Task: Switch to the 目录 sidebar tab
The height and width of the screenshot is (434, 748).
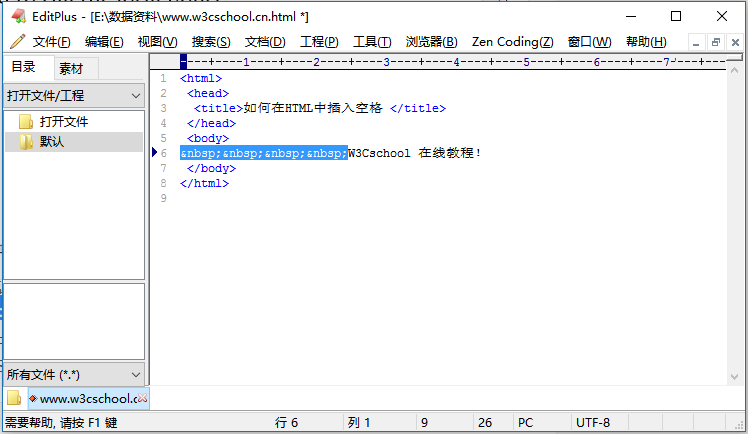Action: point(23,68)
